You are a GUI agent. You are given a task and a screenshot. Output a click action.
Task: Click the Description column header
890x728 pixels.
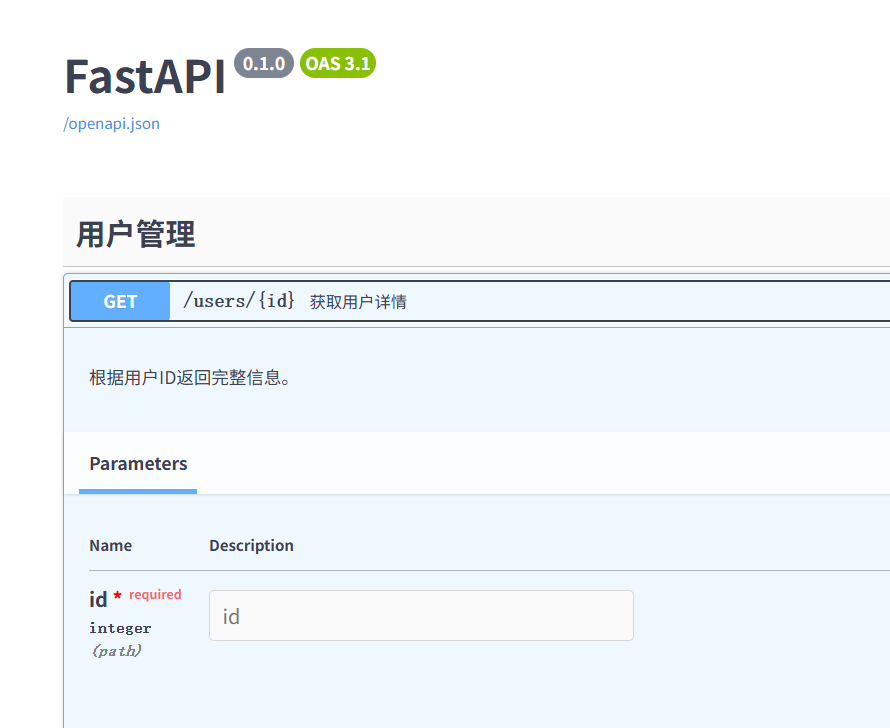click(251, 545)
